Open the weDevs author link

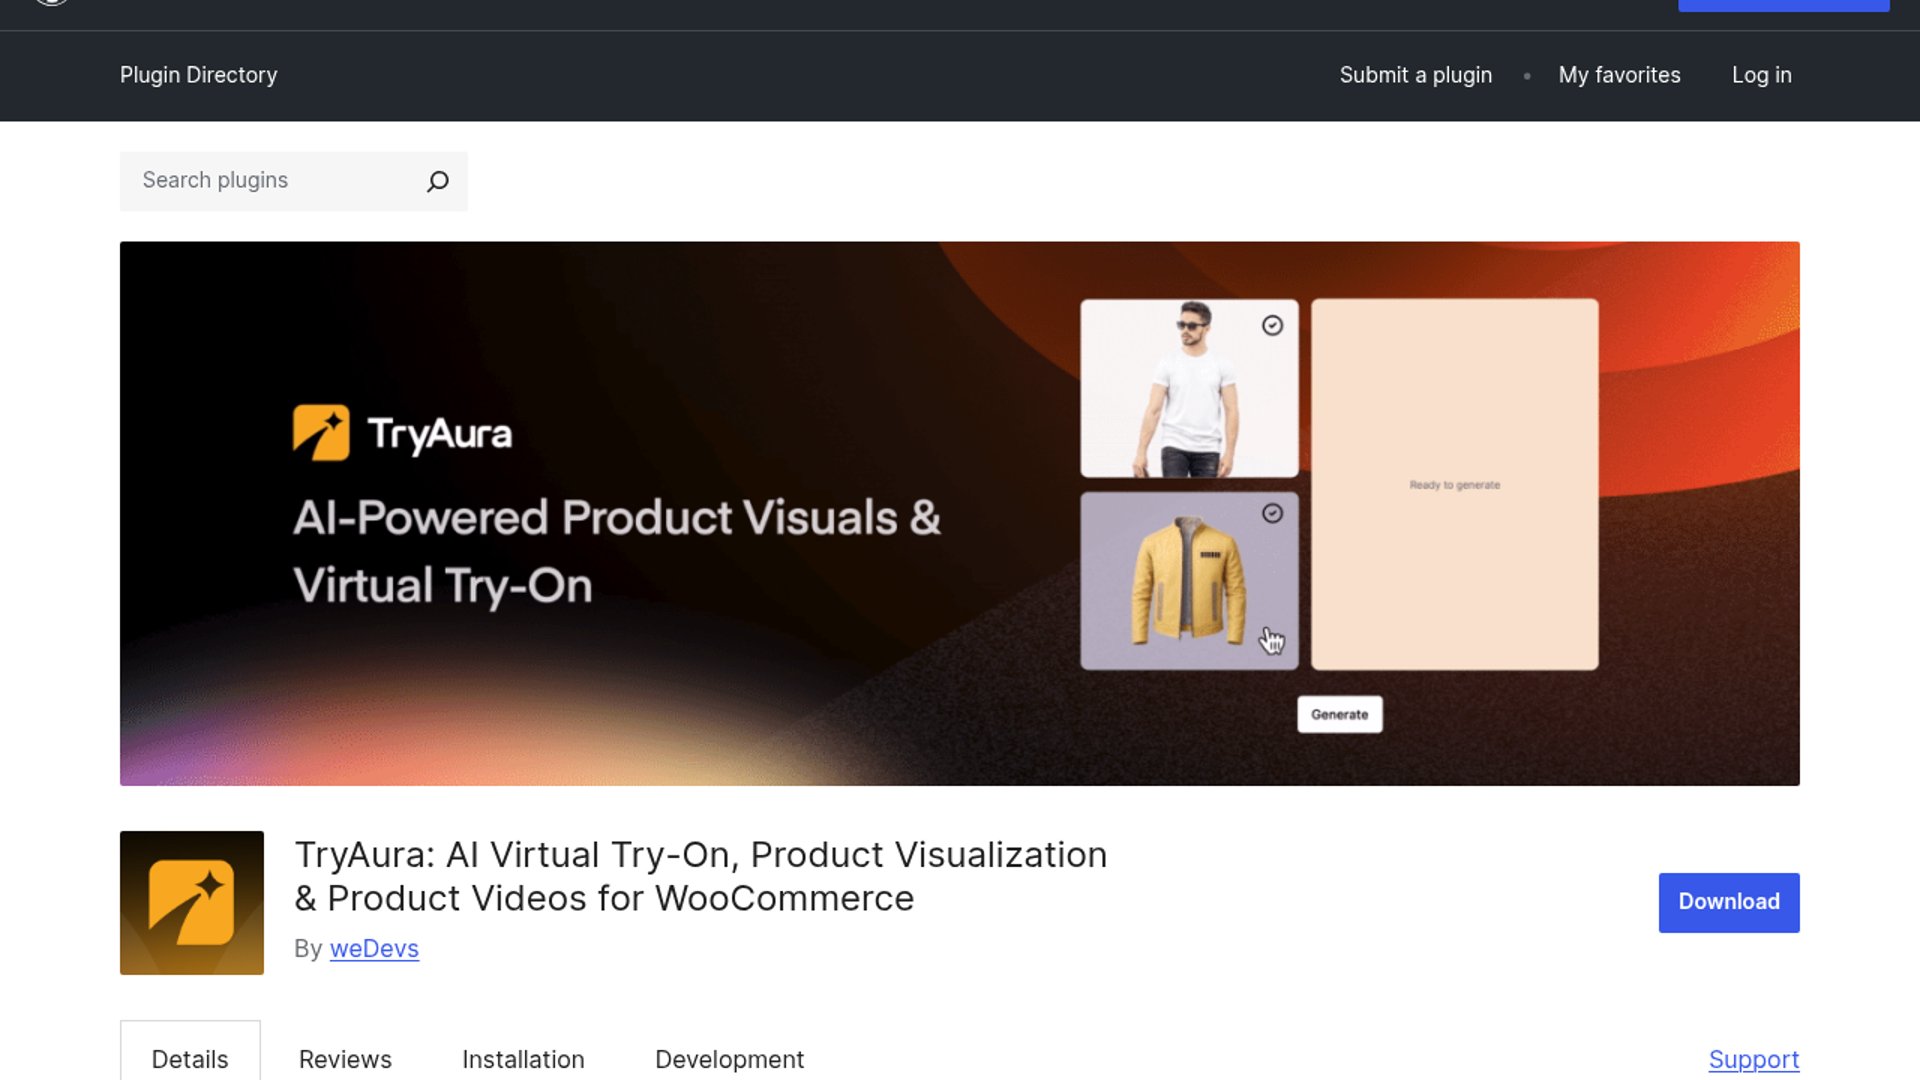pyautogui.click(x=374, y=948)
